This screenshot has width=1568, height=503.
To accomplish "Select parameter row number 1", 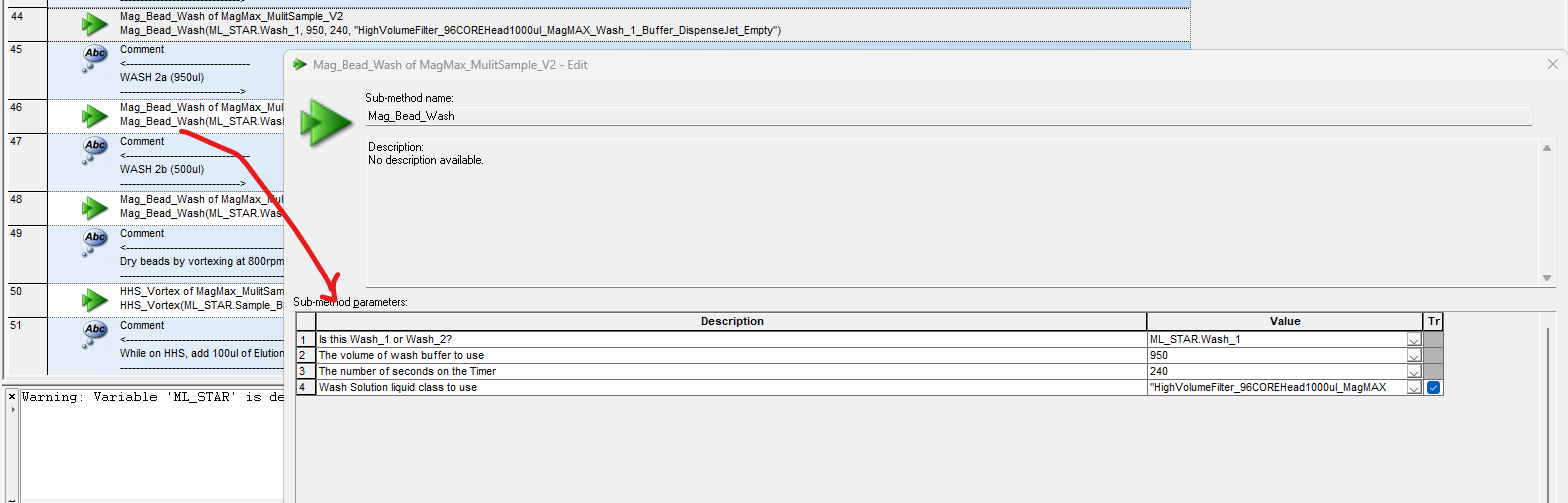I will pos(306,340).
